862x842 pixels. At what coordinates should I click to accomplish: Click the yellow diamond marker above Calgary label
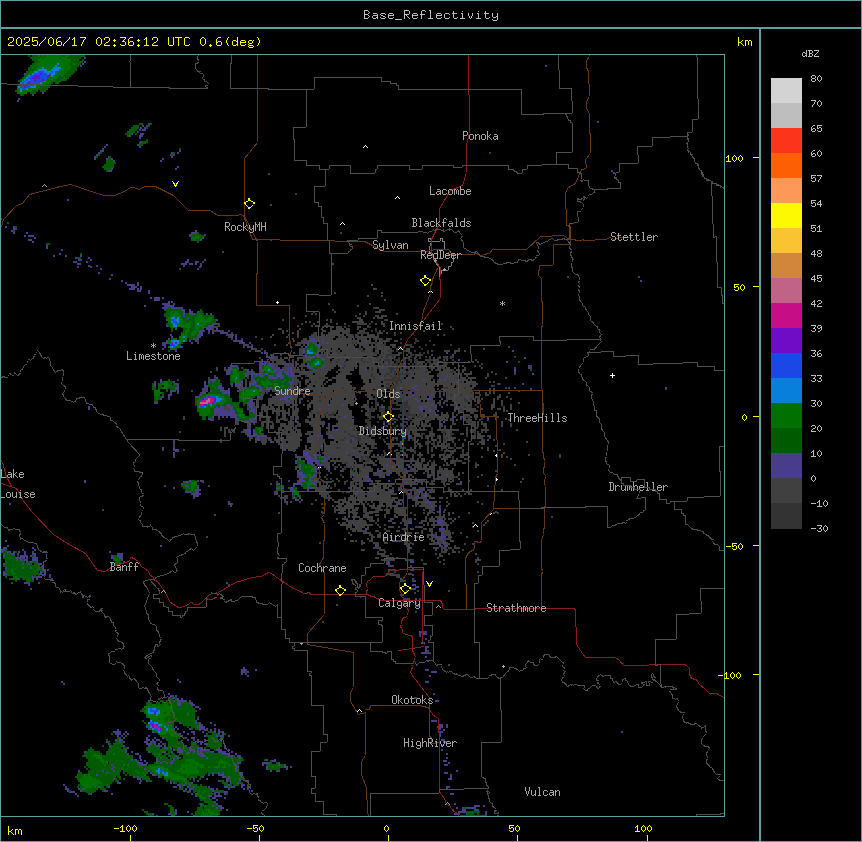(x=405, y=589)
